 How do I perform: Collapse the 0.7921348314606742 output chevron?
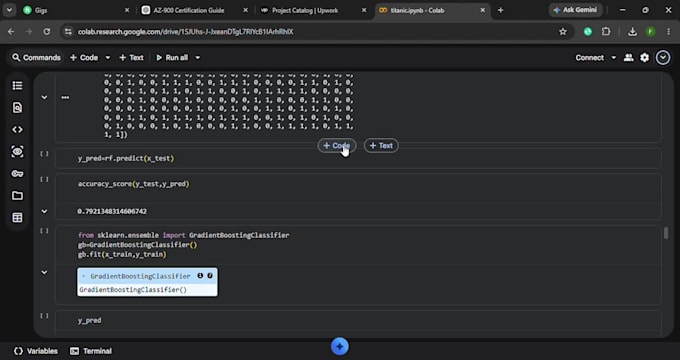[x=44, y=211]
